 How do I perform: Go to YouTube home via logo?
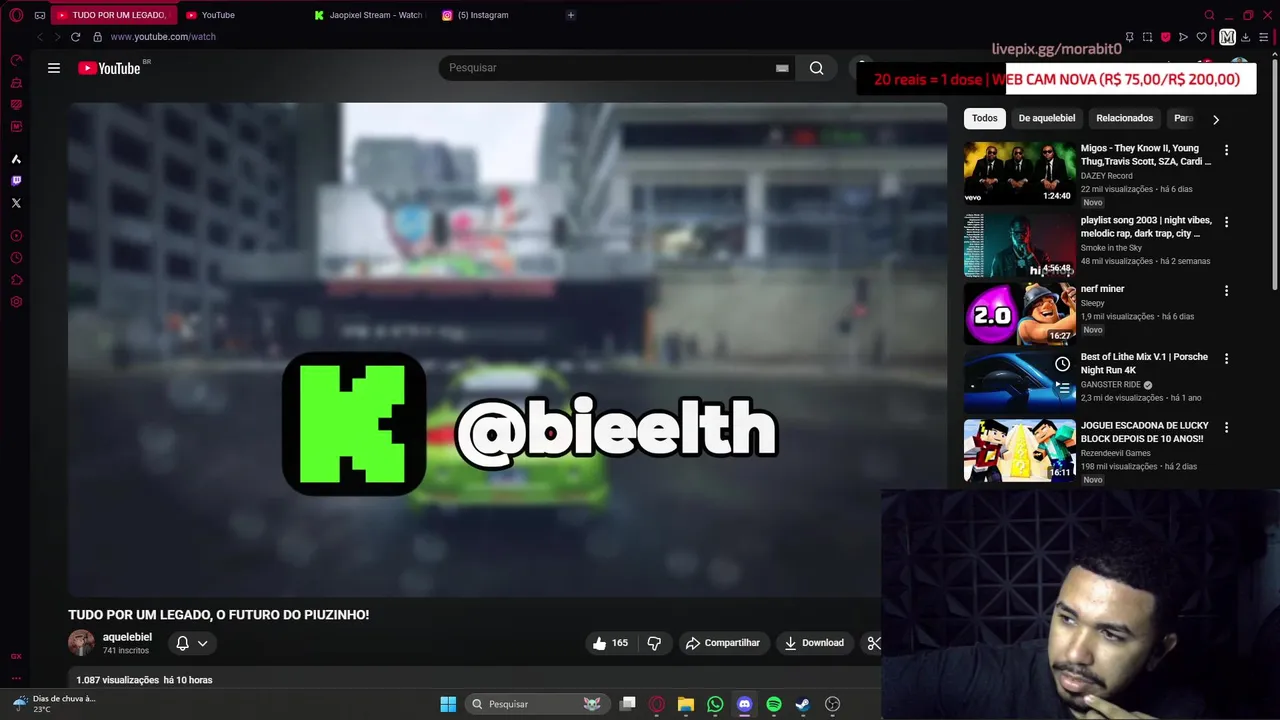109,68
